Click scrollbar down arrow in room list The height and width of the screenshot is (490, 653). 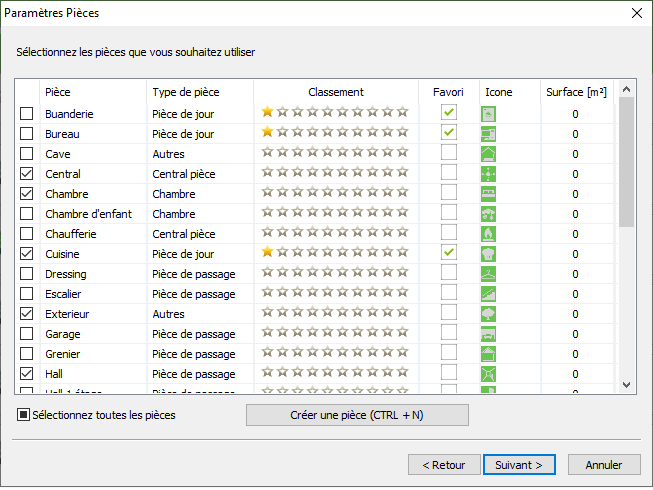pyautogui.click(x=627, y=384)
